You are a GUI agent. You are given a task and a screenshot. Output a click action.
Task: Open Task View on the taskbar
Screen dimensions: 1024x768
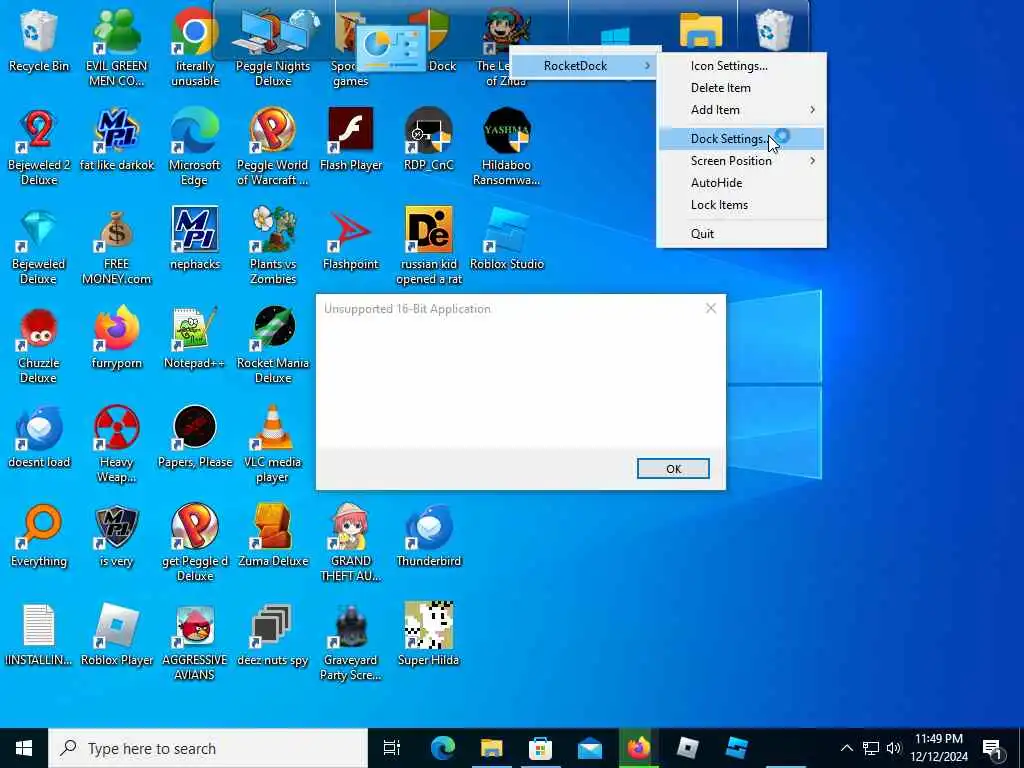point(392,748)
